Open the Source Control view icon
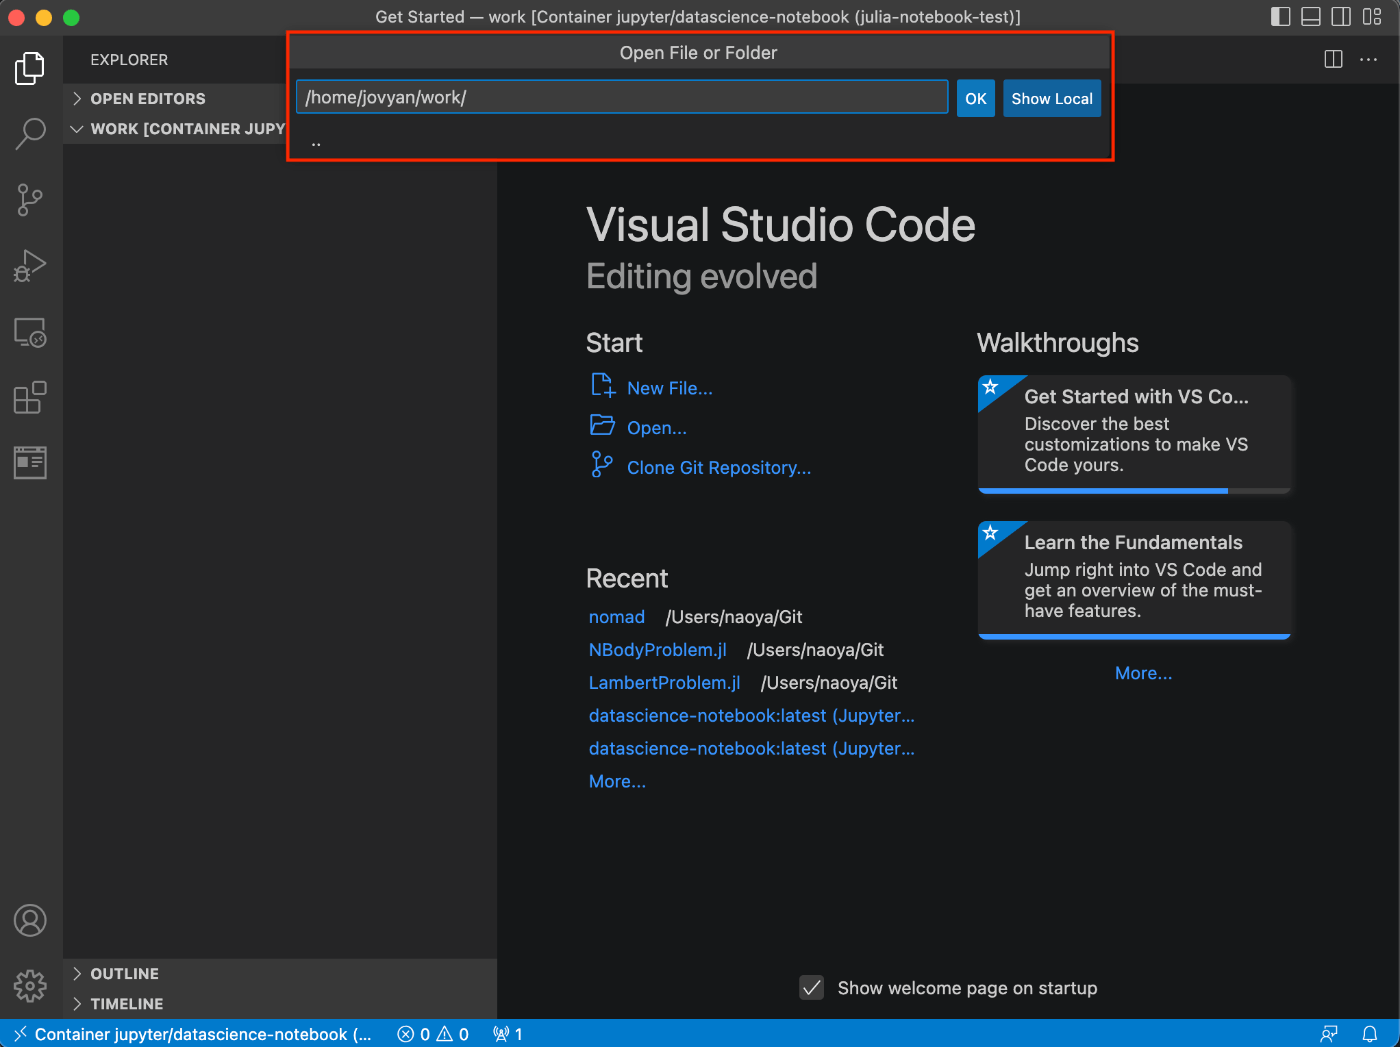This screenshot has width=1400, height=1047. point(30,200)
